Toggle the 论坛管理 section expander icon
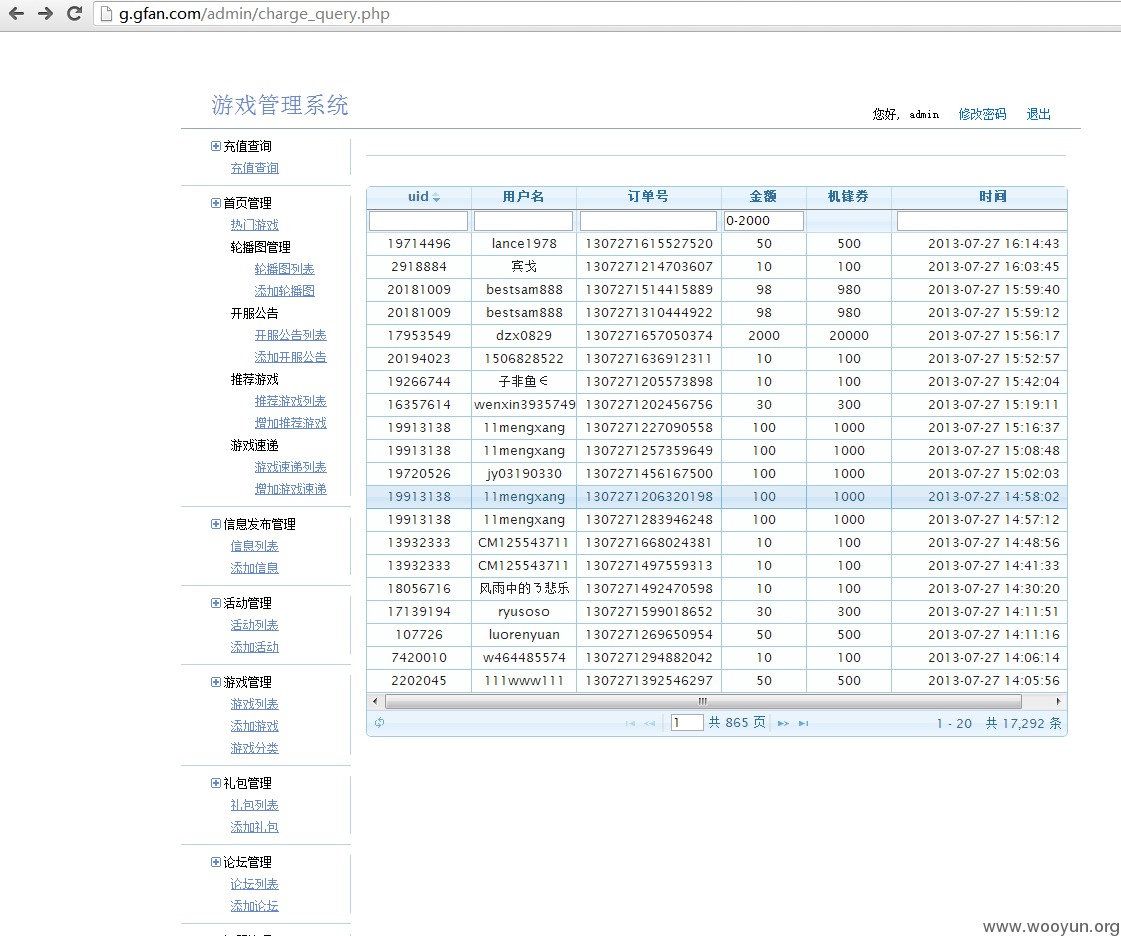 [215, 862]
